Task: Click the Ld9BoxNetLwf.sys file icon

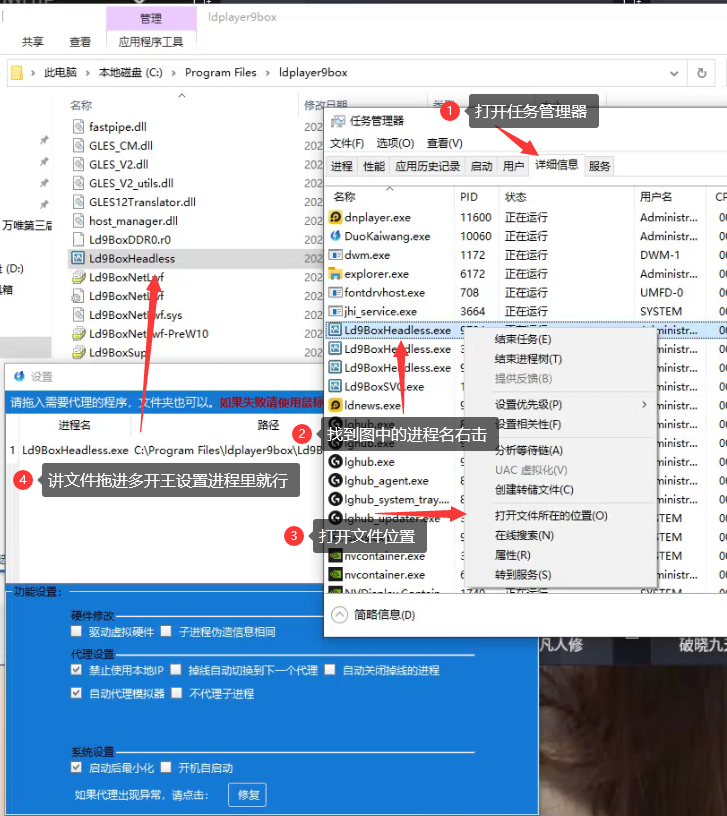Action: coord(79,314)
